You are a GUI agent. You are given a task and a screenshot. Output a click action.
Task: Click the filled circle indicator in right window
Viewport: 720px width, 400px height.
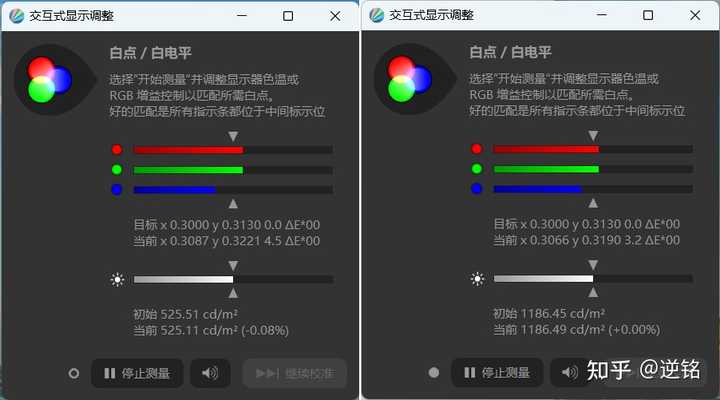pos(433,372)
